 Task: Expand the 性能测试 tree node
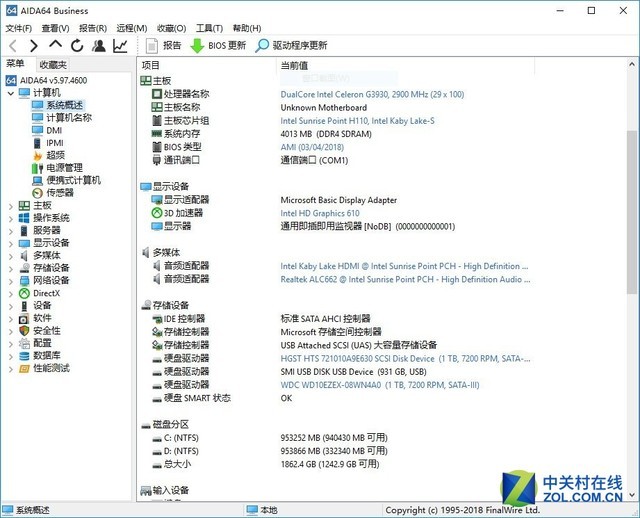[x=11, y=369]
